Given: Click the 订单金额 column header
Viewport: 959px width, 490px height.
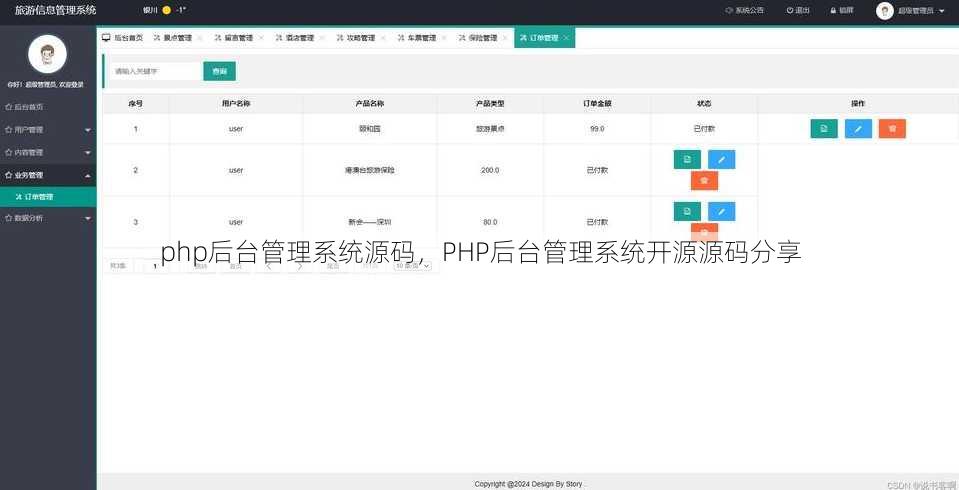Looking at the screenshot, I should (x=597, y=104).
